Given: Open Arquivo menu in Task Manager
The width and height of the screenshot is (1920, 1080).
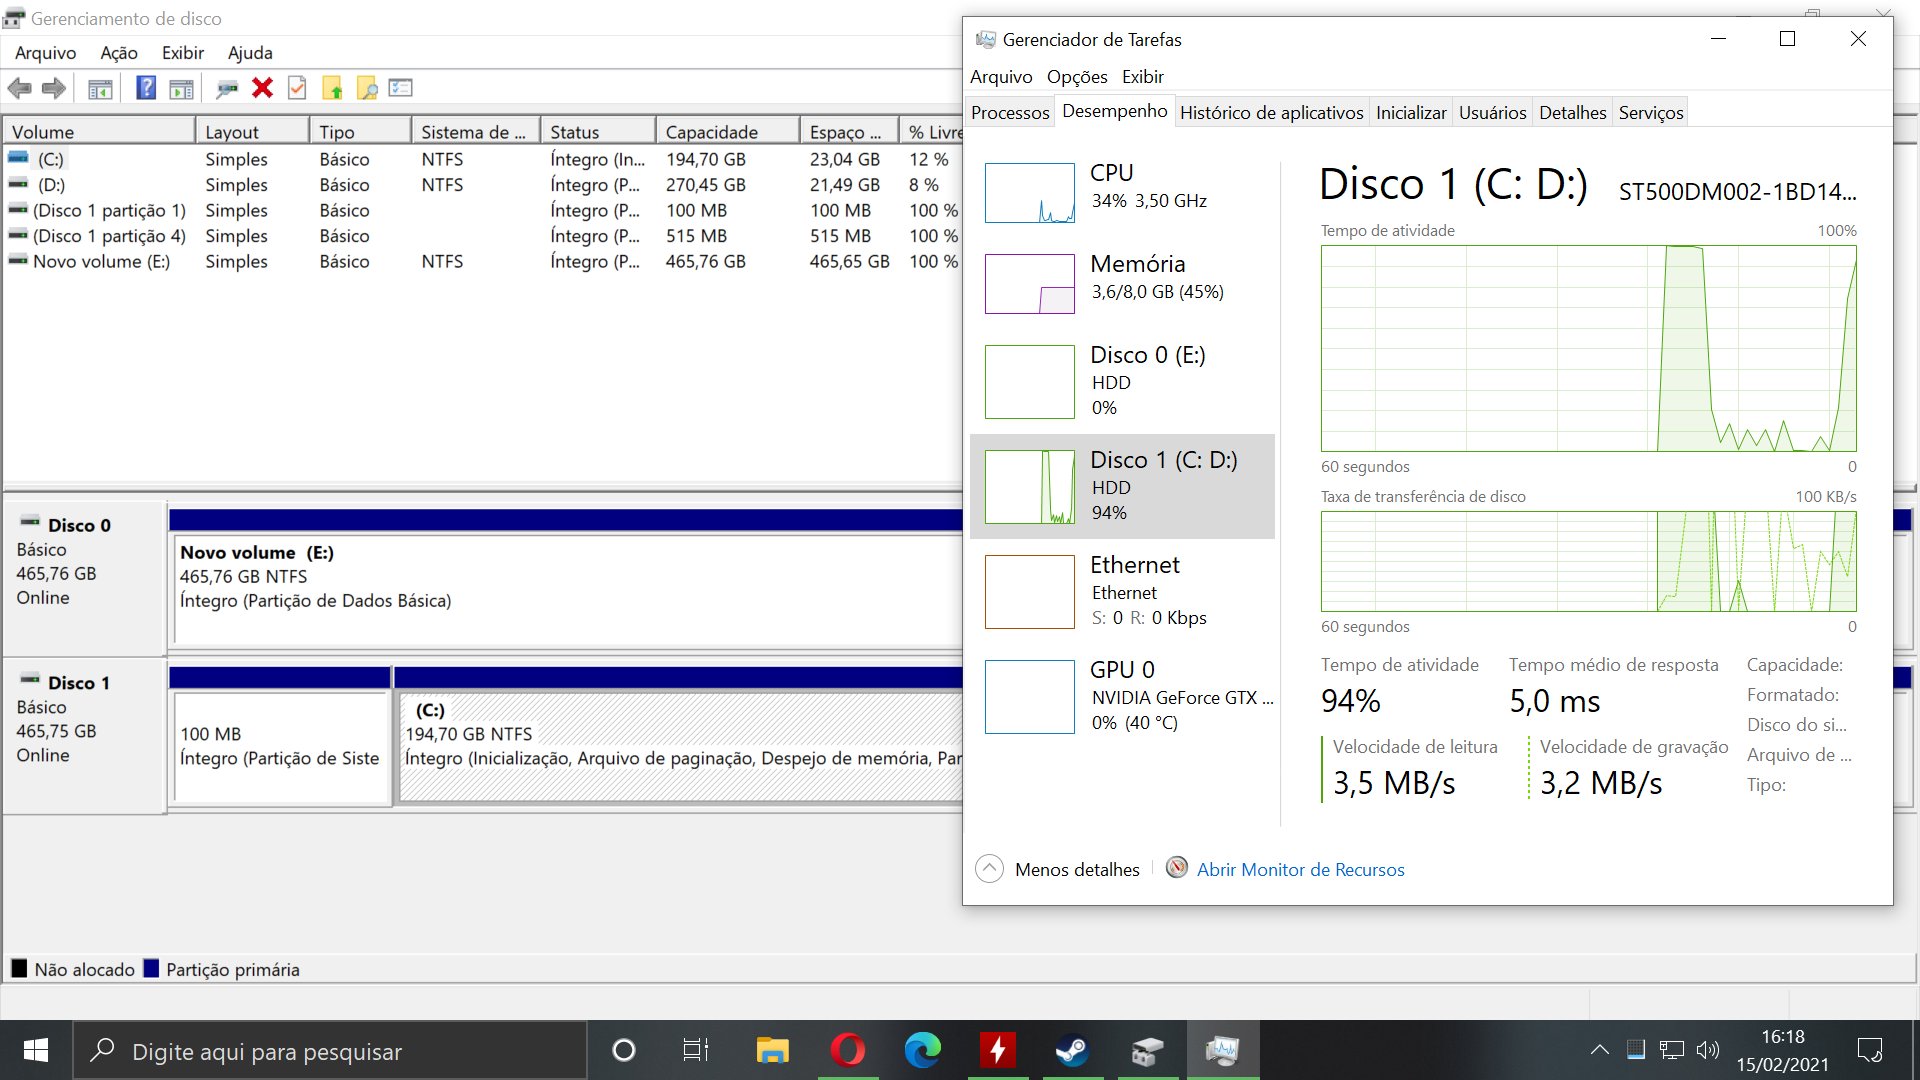Looking at the screenshot, I should [1001, 77].
